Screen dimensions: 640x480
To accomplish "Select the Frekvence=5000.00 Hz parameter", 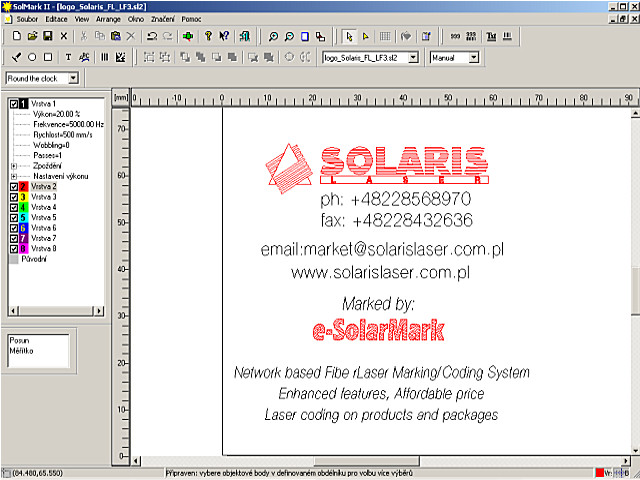I will [69, 124].
